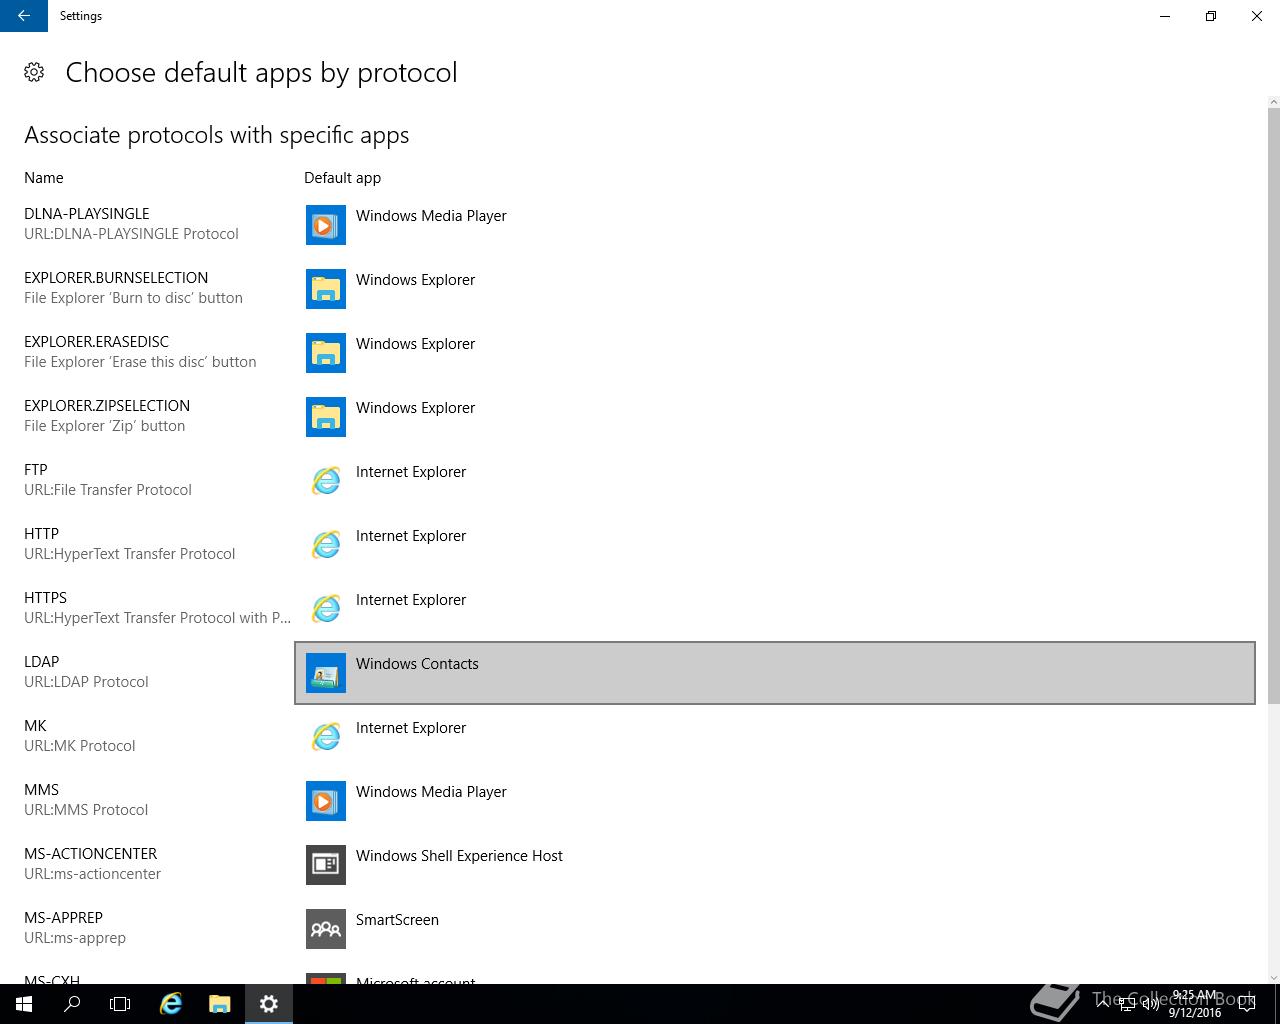Open taskbar Search
Screen dimensions: 1280x1024
point(72,1004)
